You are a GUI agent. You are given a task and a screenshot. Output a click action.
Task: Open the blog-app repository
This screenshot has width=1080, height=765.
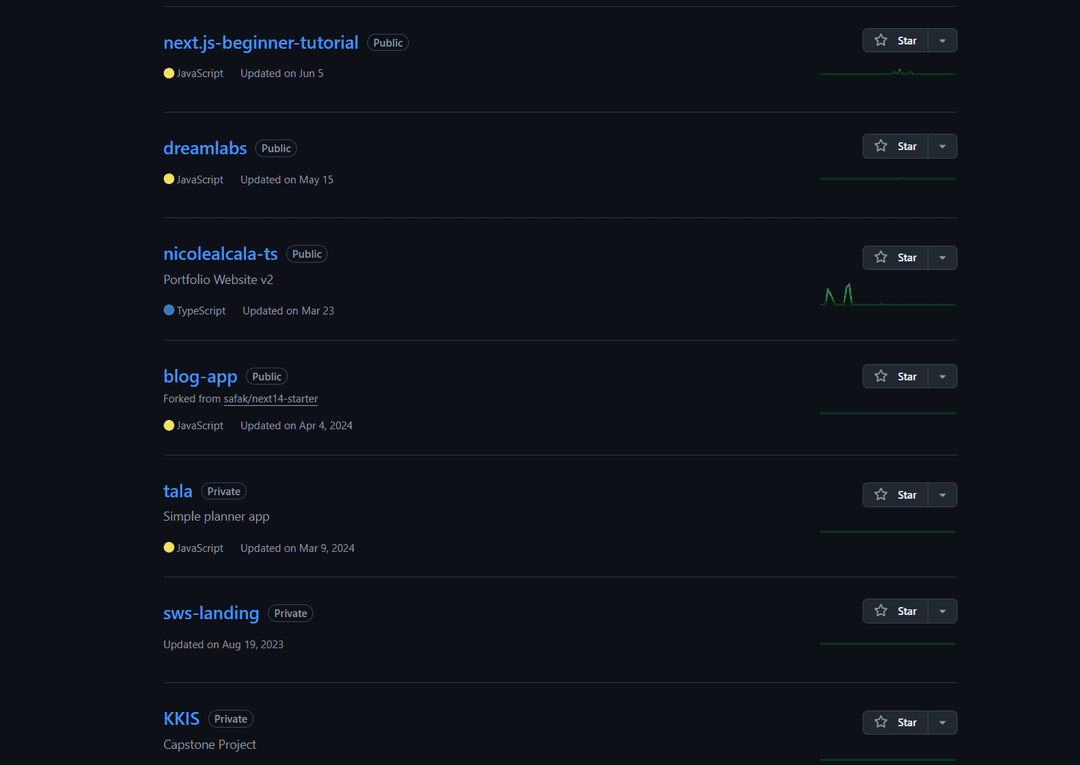(x=200, y=377)
